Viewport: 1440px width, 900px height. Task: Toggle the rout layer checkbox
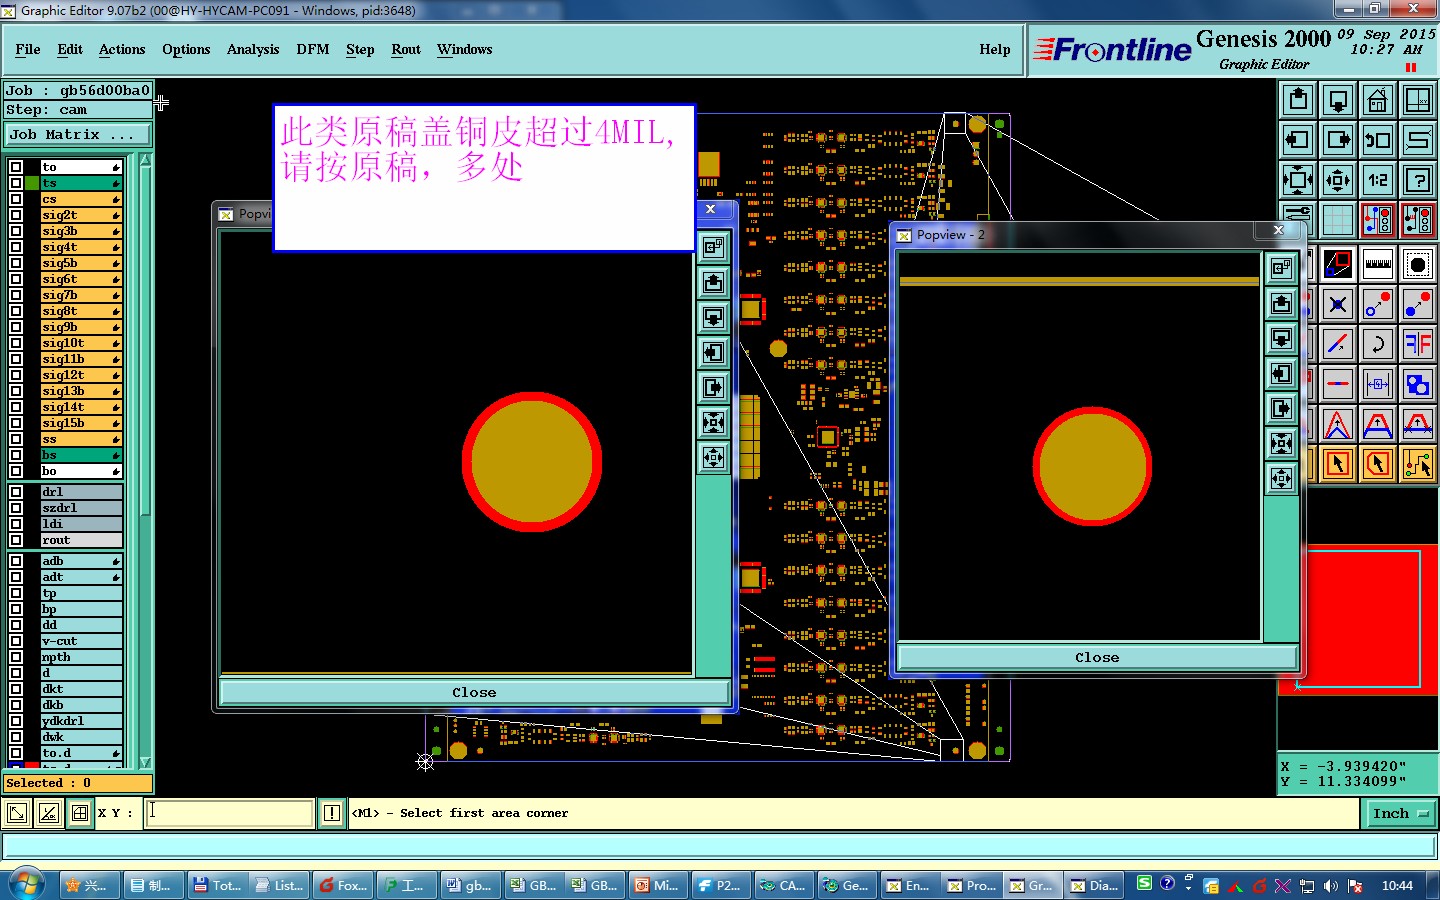(16, 540)
